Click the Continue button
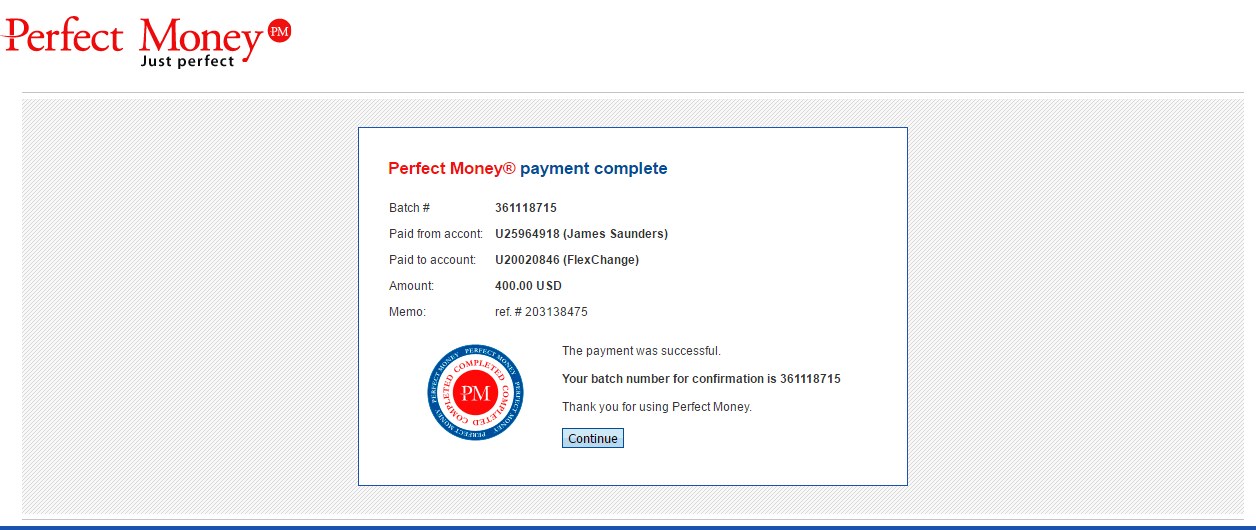The image size is (1256, 530). 593,438
